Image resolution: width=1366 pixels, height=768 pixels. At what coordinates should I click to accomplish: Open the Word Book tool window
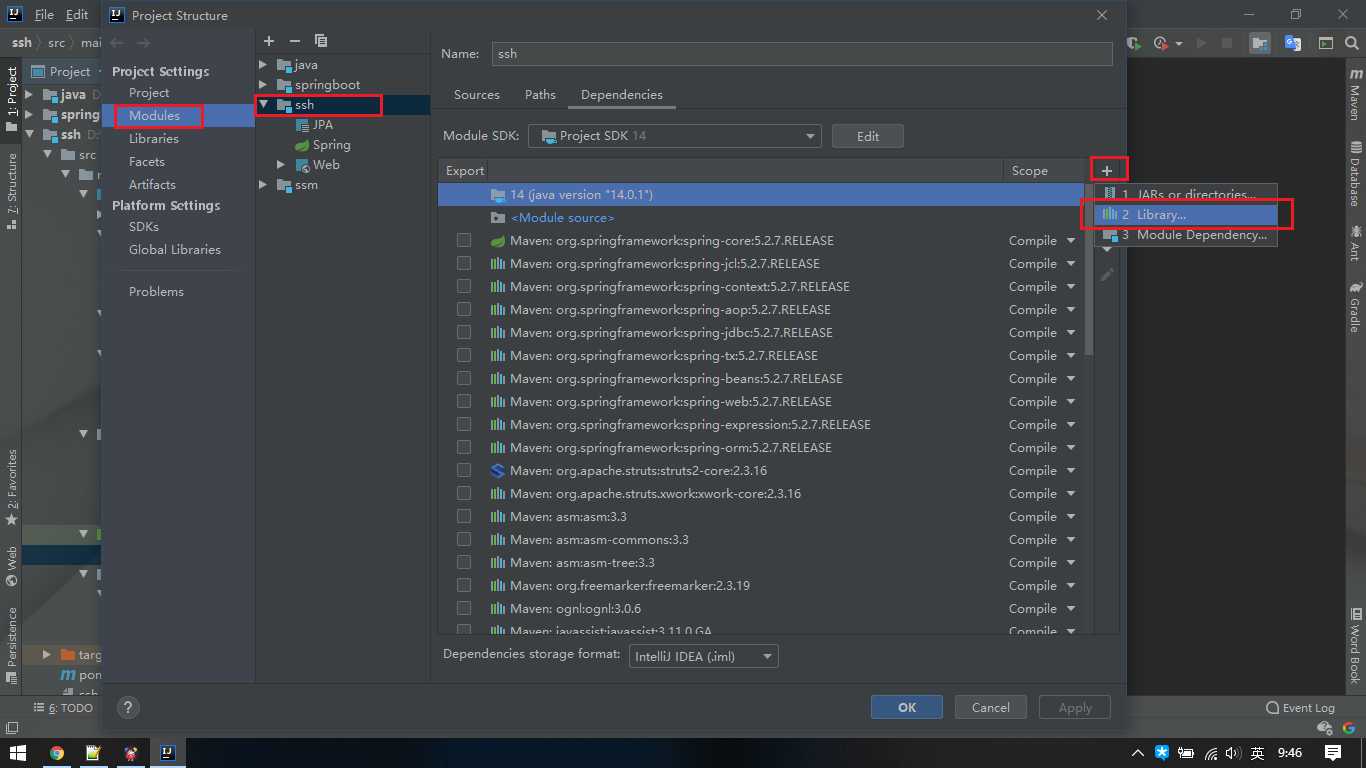pyautogui.click(x=1355, y=644)
